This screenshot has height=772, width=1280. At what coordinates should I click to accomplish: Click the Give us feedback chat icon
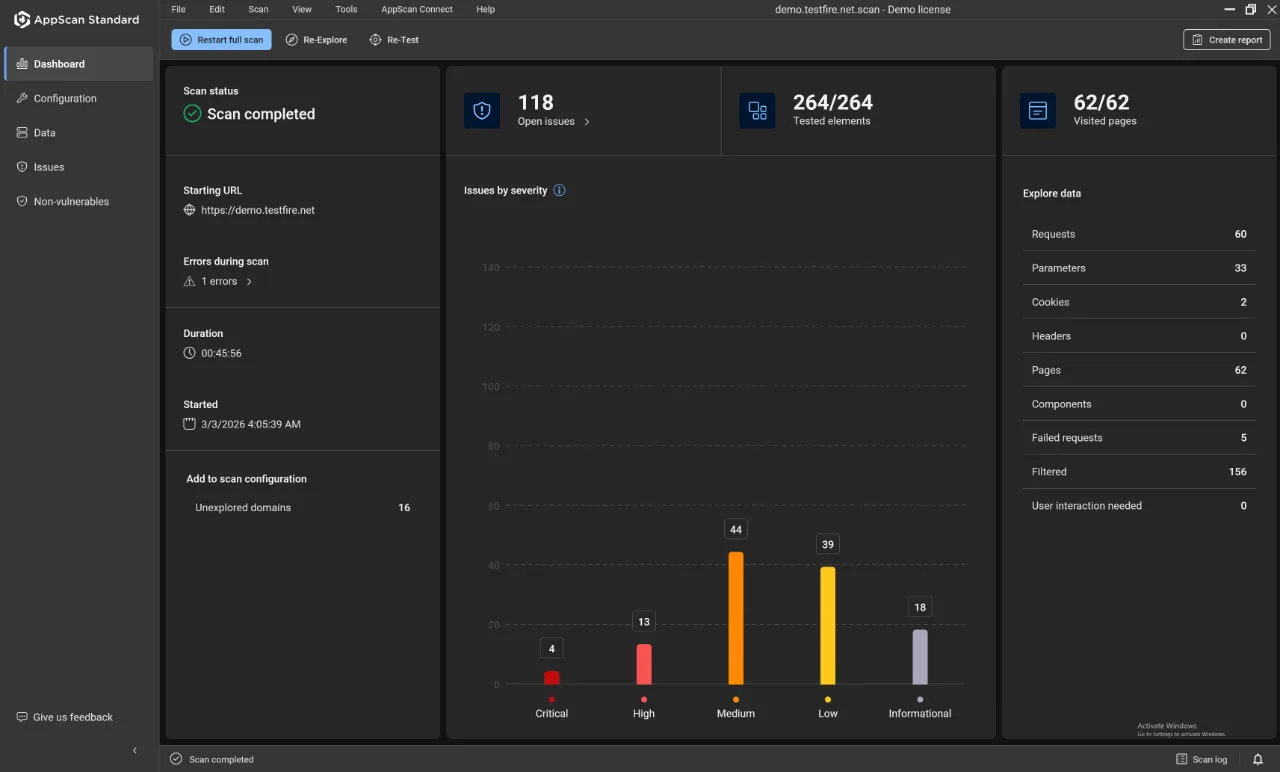22,717
